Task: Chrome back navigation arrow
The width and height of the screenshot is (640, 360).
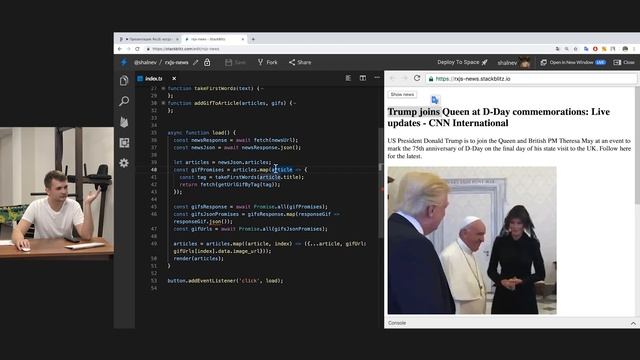Action: pos(120,49)
